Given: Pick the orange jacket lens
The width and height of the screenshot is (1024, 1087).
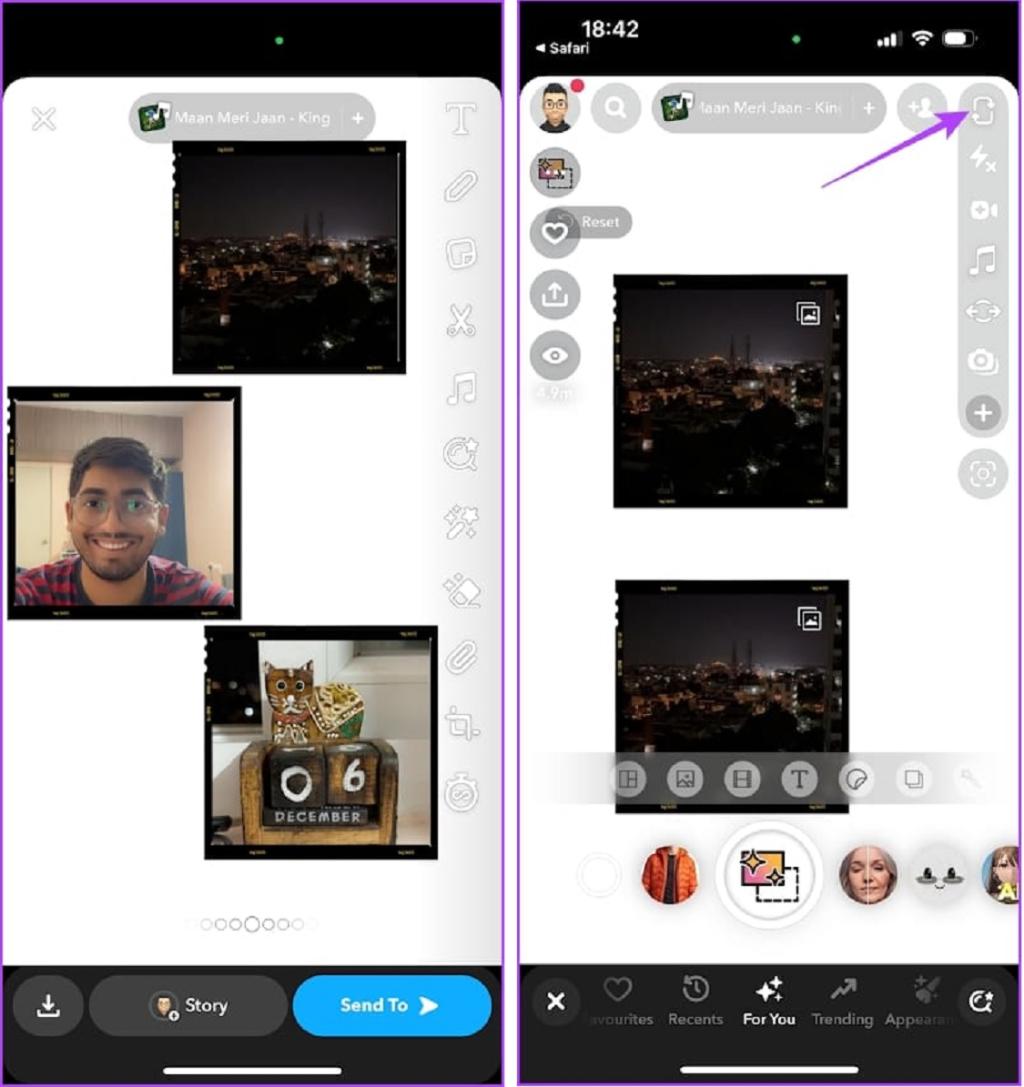Looking at the screenshot, I should (670, 875).
